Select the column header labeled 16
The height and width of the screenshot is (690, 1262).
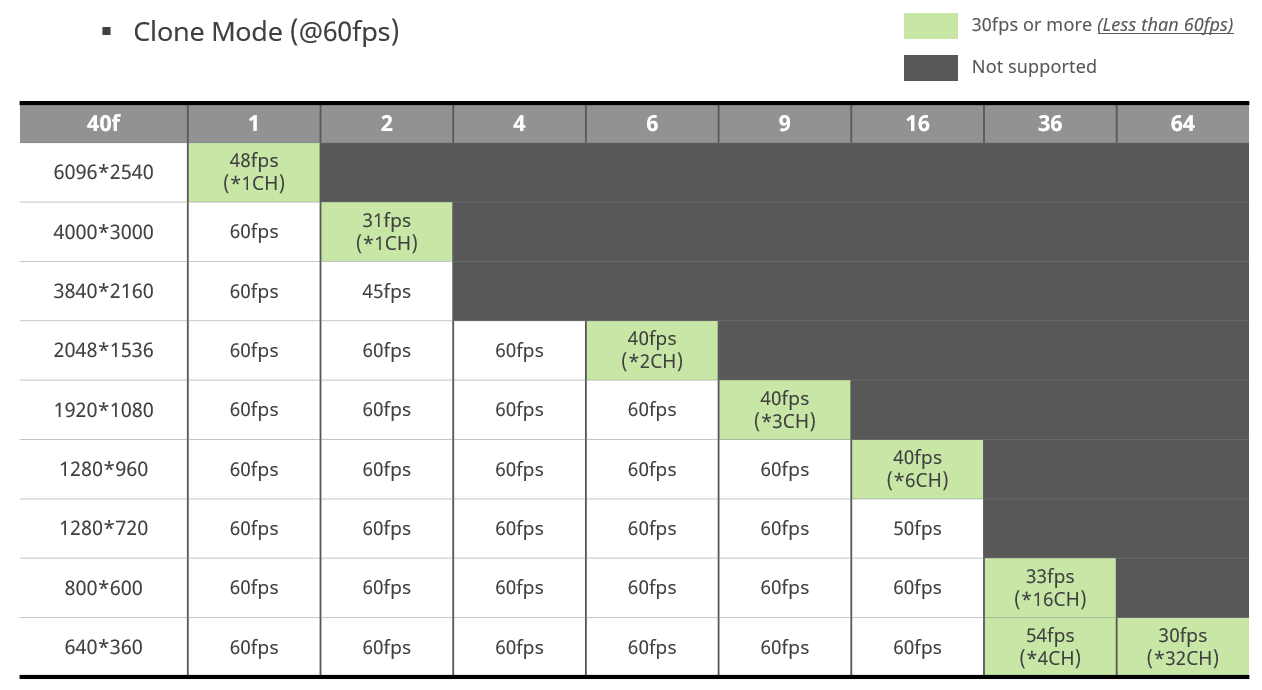coord(917,123)
